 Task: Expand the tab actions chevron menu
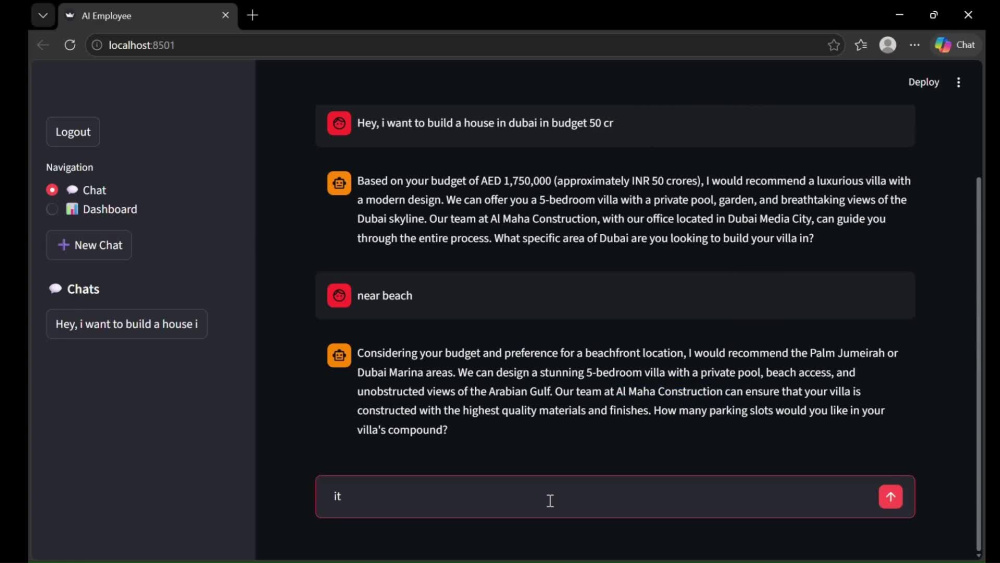pos(43,15)
